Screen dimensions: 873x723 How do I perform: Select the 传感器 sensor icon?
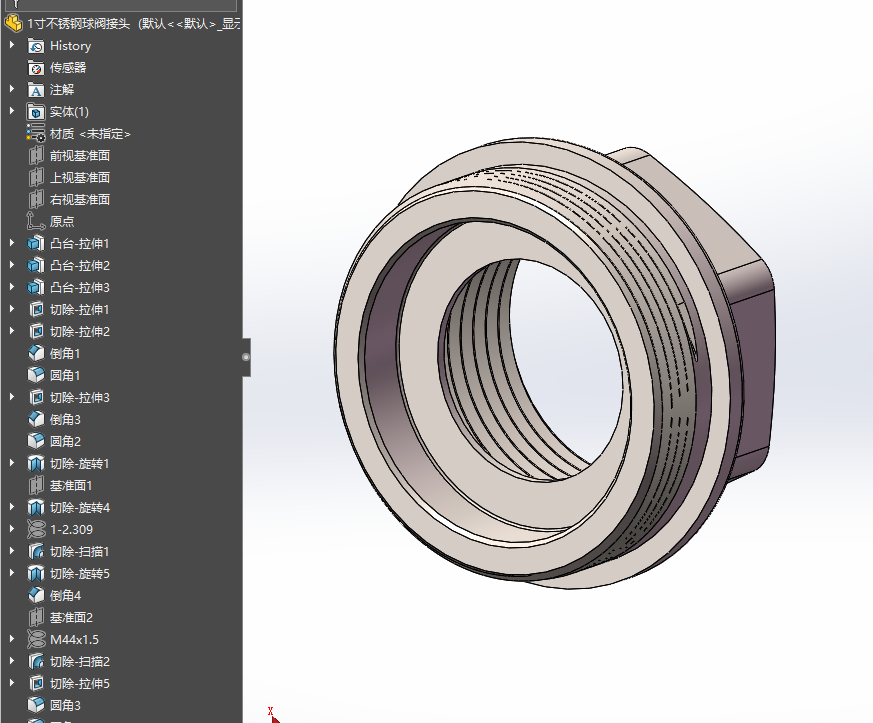click(36, 68)
